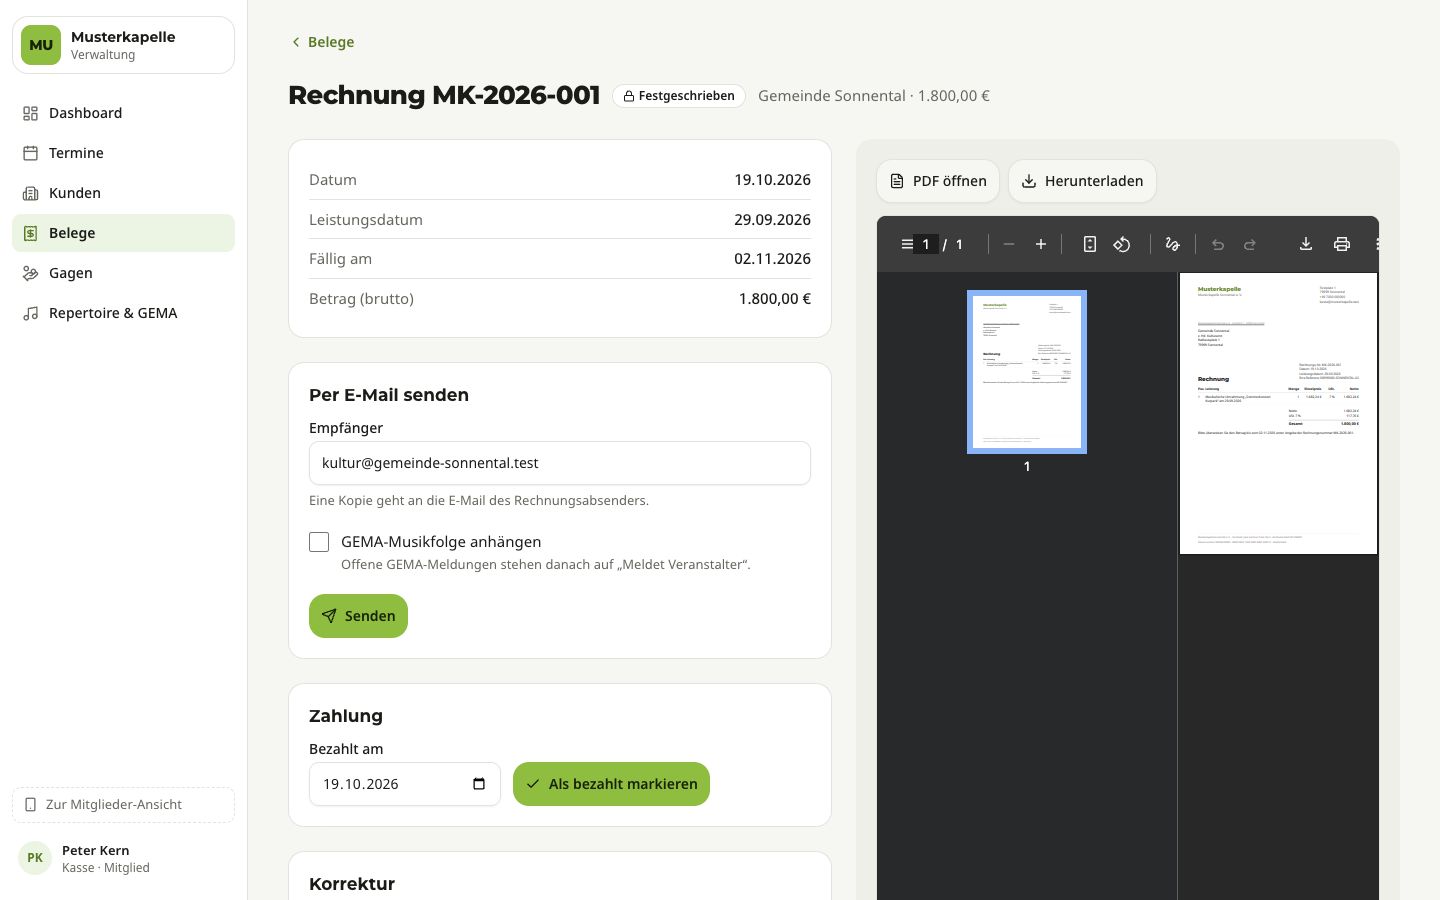Navigate to Gagen
Screen dimensions: 1440x900
pos(124,273)
